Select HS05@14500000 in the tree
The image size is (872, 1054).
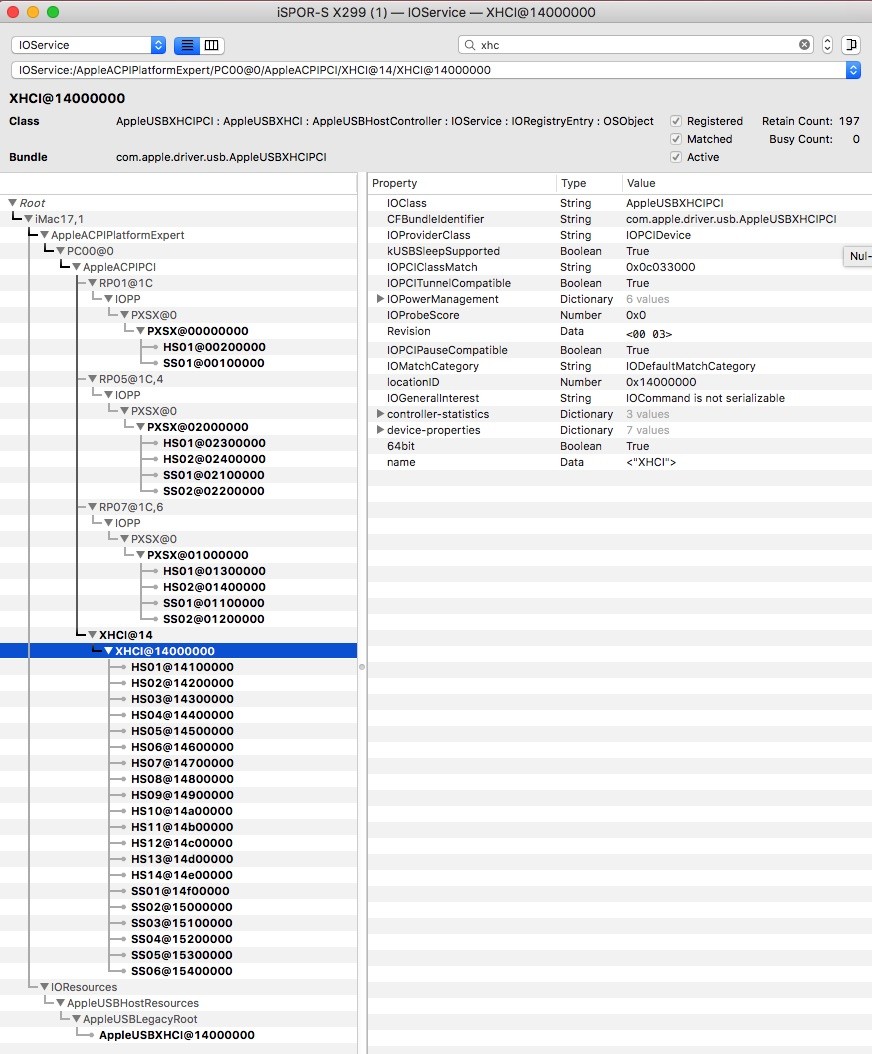[182, 731]
